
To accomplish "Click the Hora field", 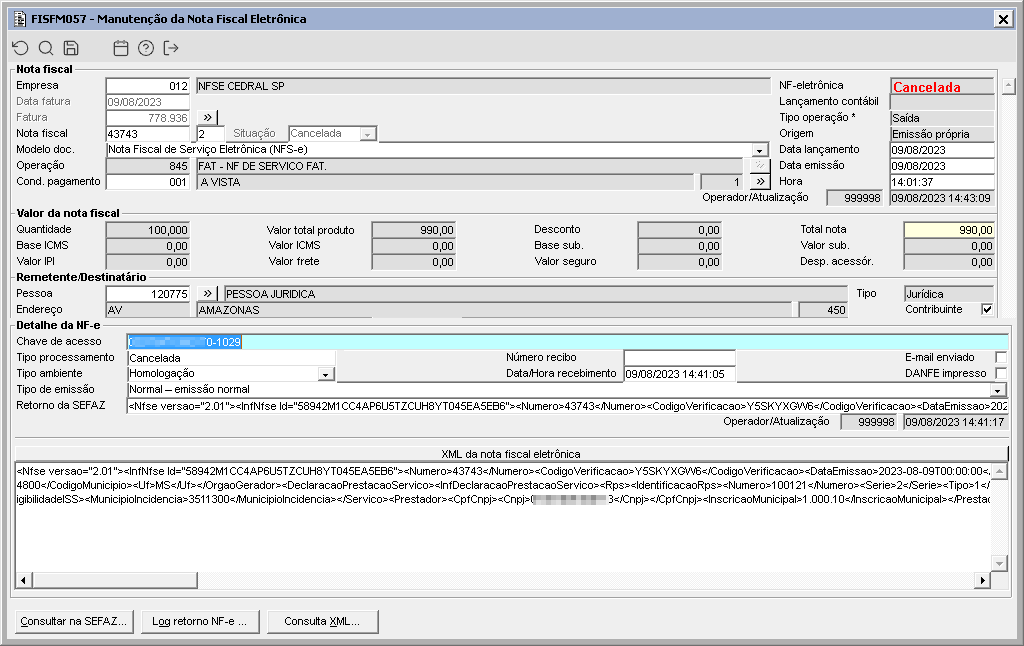I will (x=942, y=182).
